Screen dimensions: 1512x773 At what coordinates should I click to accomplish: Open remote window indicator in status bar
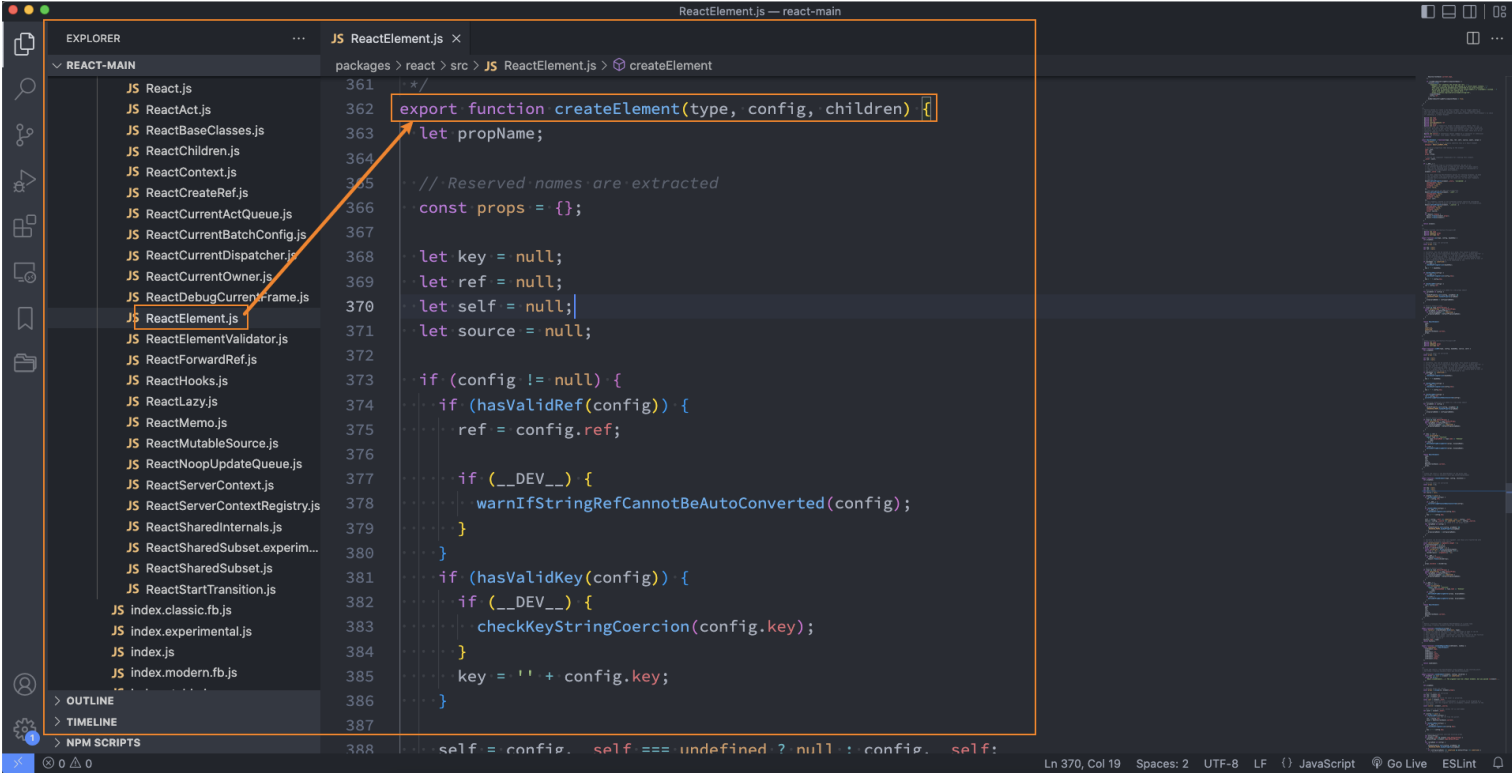pos(17,763)
